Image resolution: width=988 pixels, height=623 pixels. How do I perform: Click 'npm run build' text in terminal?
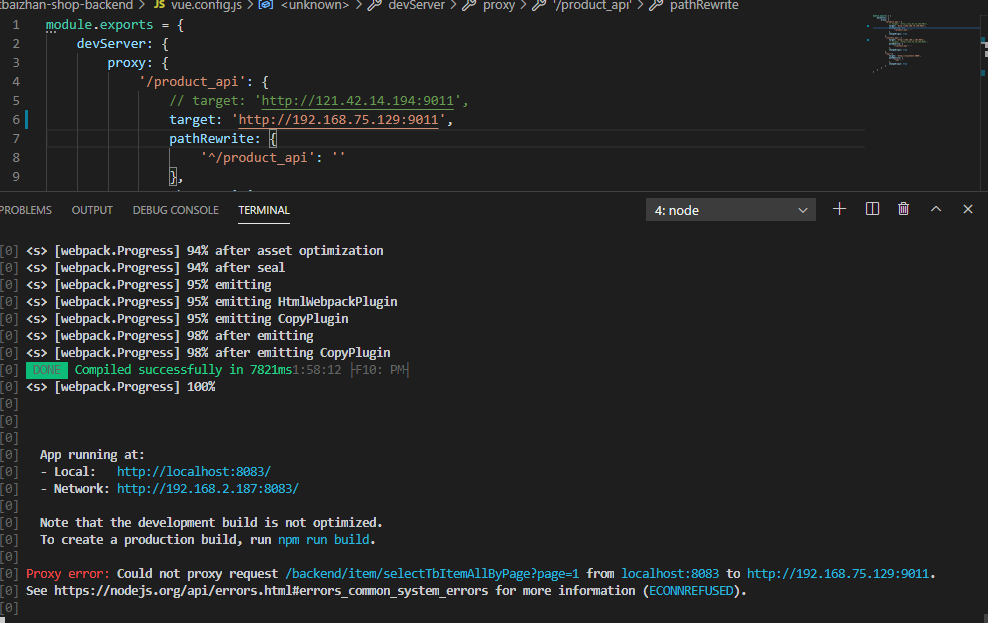click(324, 539)
